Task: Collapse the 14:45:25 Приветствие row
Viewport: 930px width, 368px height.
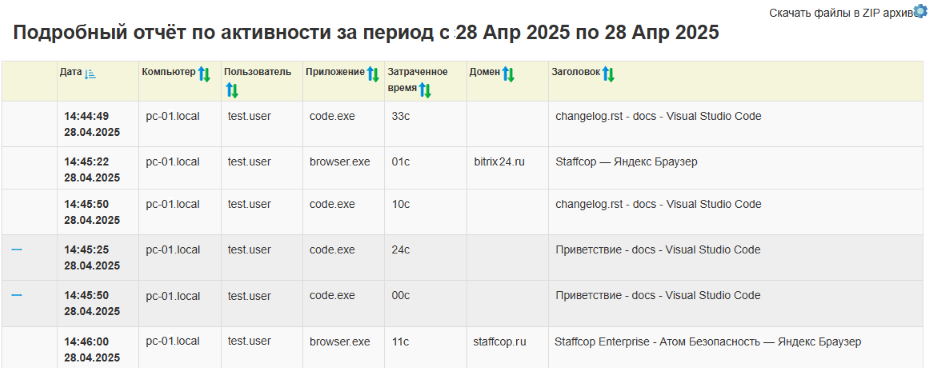Action: coord(17,250)
